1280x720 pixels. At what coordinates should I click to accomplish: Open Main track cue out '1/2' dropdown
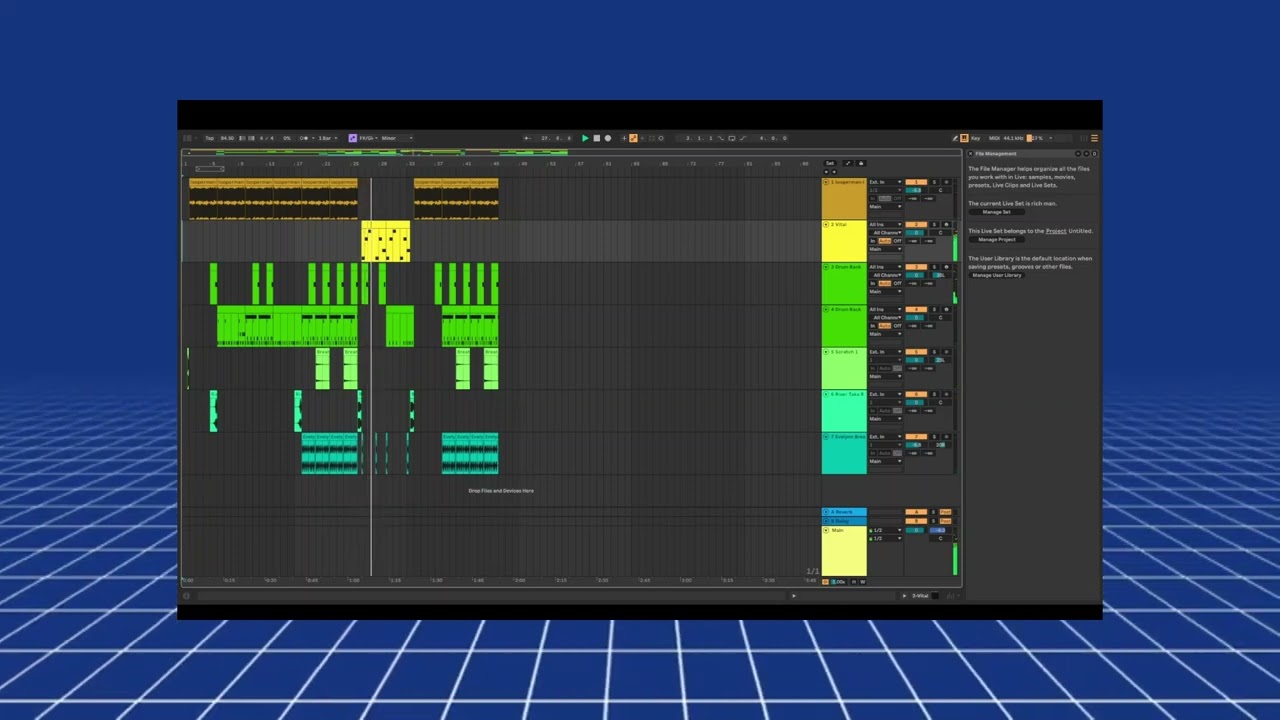click(x=885, y=530)
